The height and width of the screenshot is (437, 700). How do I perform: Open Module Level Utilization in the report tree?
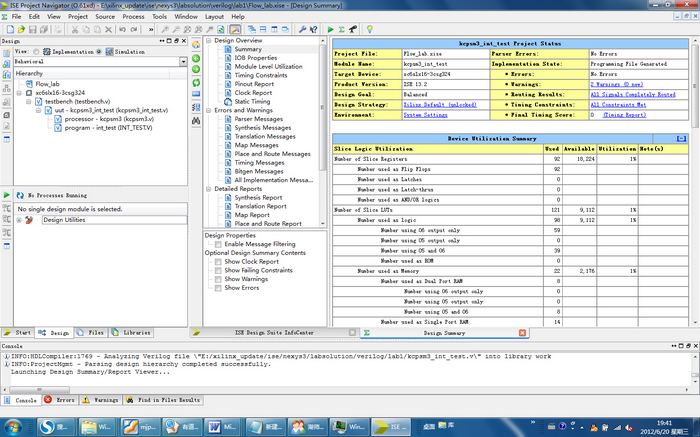[268, 67]
